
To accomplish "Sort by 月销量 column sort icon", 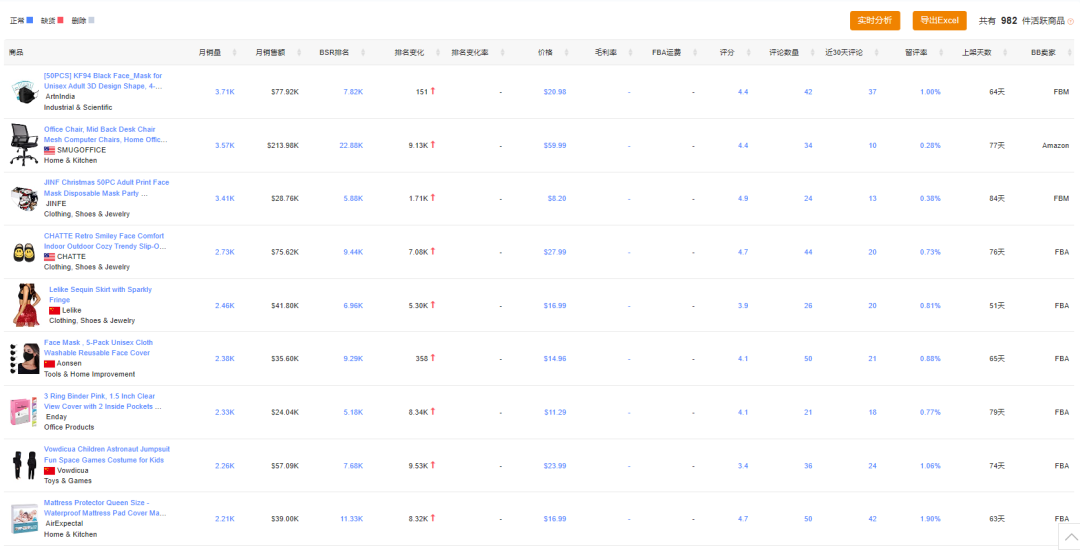I will point(235,53).
